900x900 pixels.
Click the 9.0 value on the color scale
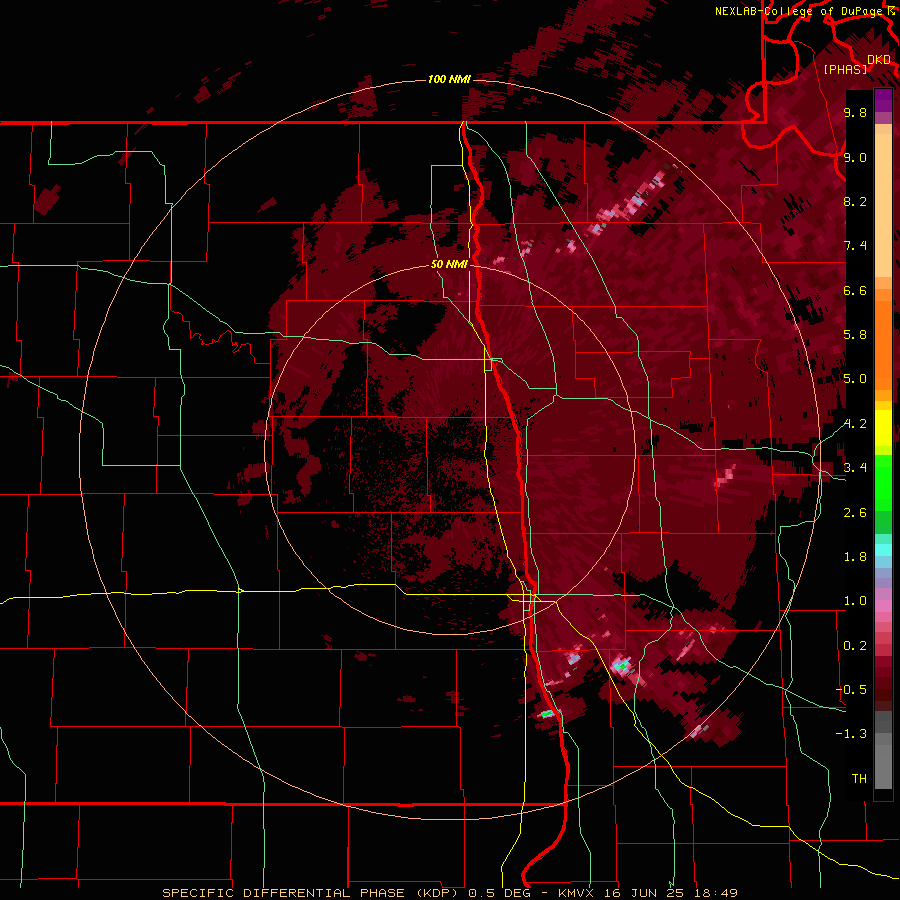(855, 157)
